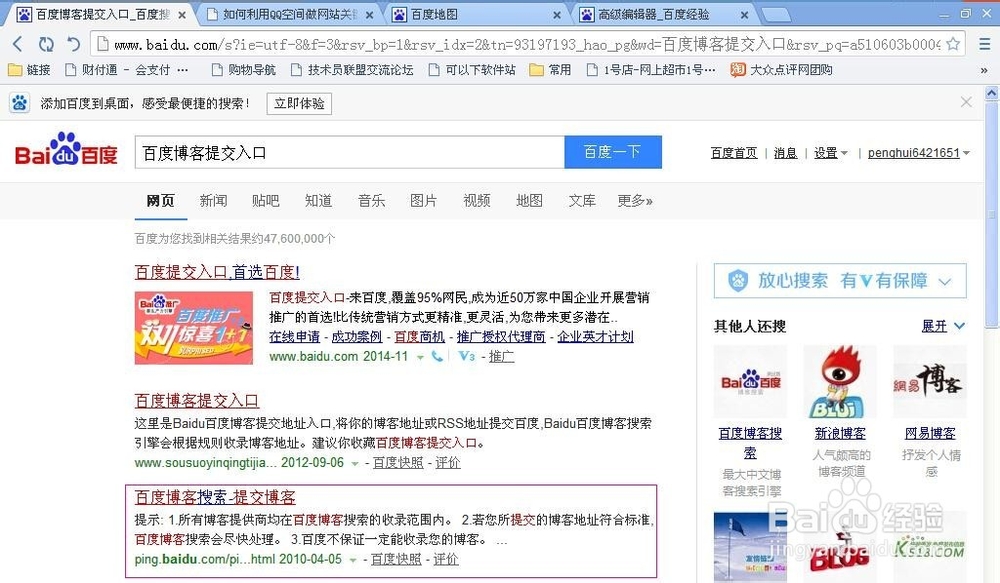Click 评价 for the ping.baidu.com result

(x=446, y=559)
